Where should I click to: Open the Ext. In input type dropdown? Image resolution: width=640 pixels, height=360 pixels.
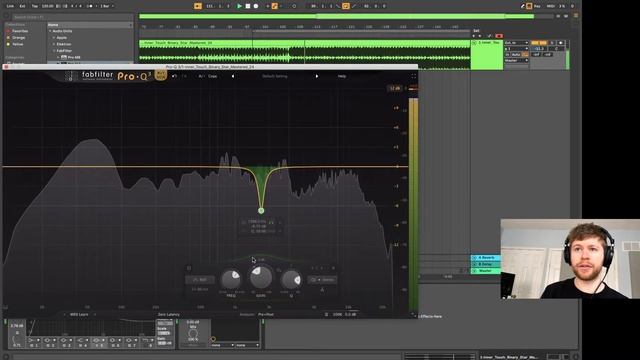pyautogui.click(x=516, y=43)
